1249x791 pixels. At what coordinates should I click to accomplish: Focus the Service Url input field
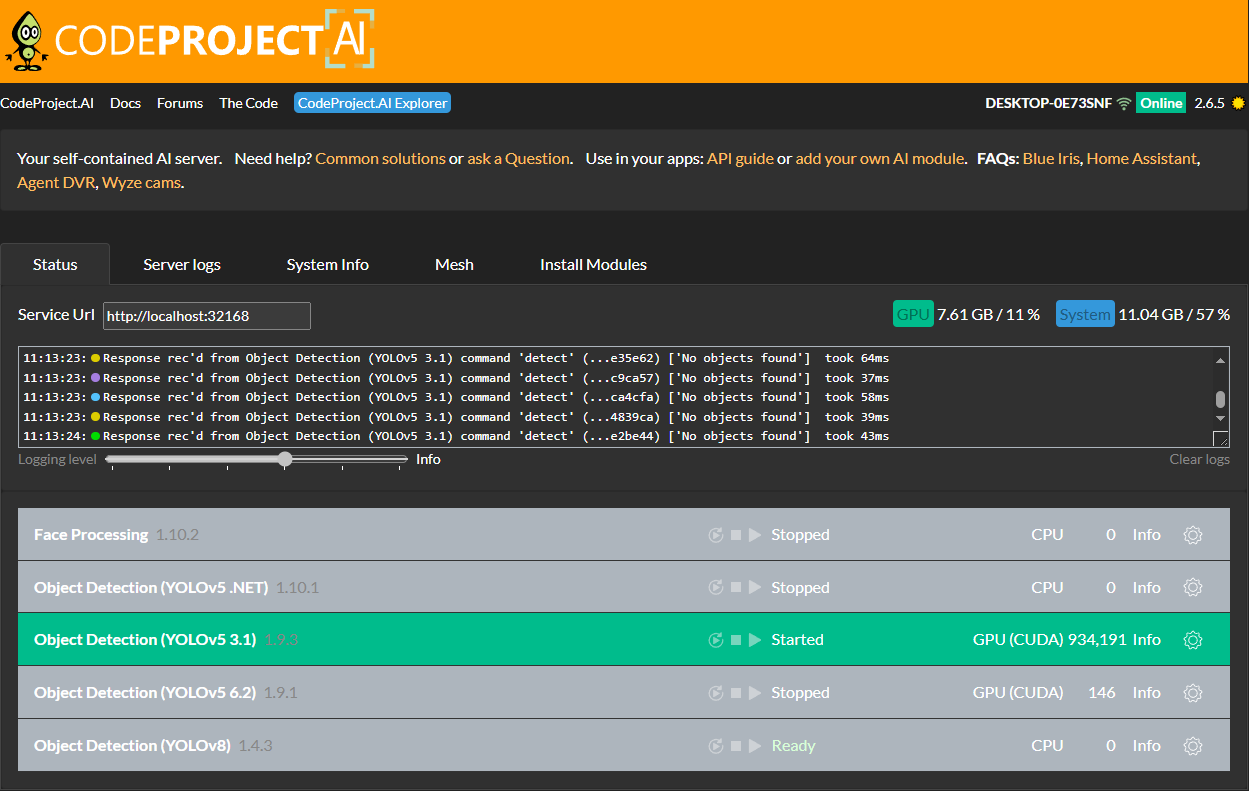[207, 316]
